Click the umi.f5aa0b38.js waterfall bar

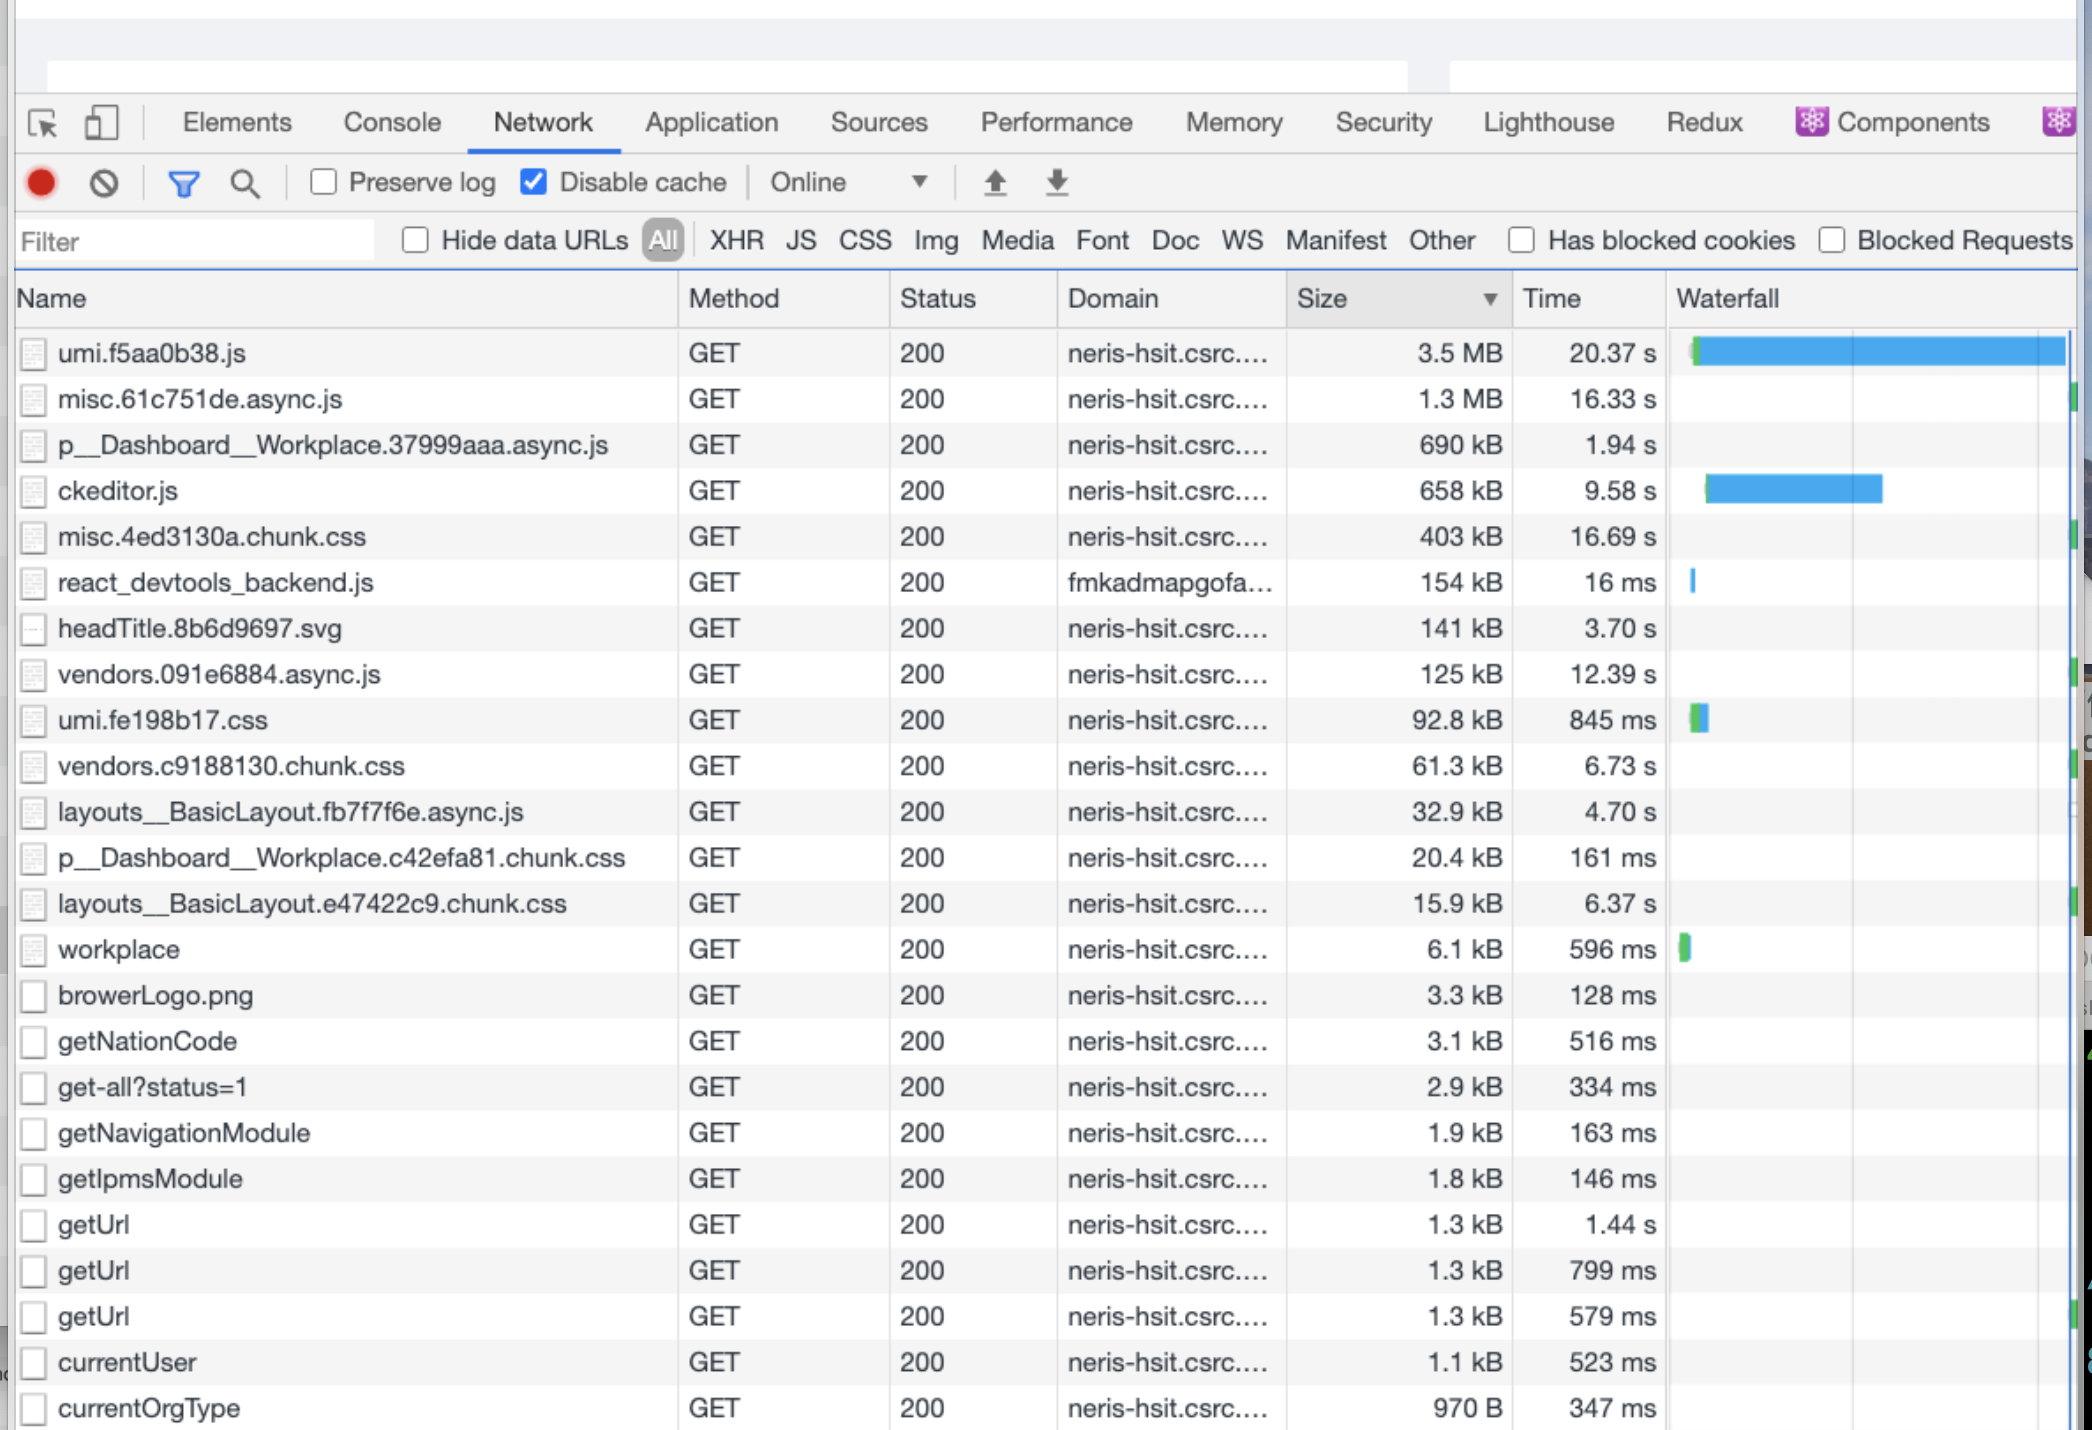click(x=1880, y=352)
